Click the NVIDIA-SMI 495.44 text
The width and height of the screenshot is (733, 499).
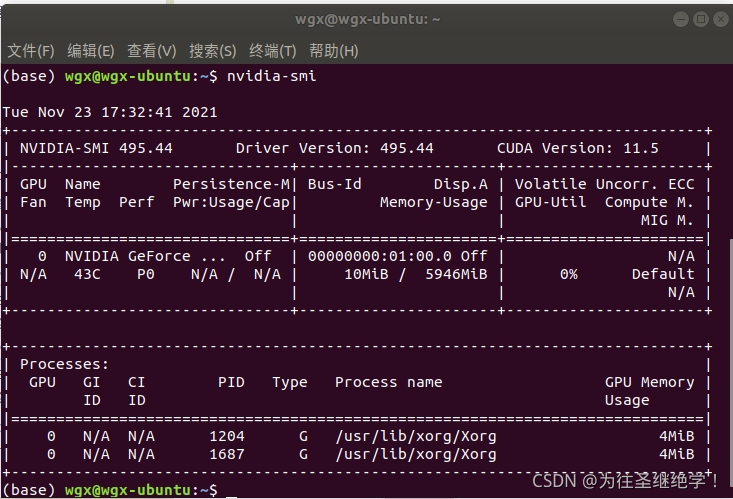[x=96, y=148]
